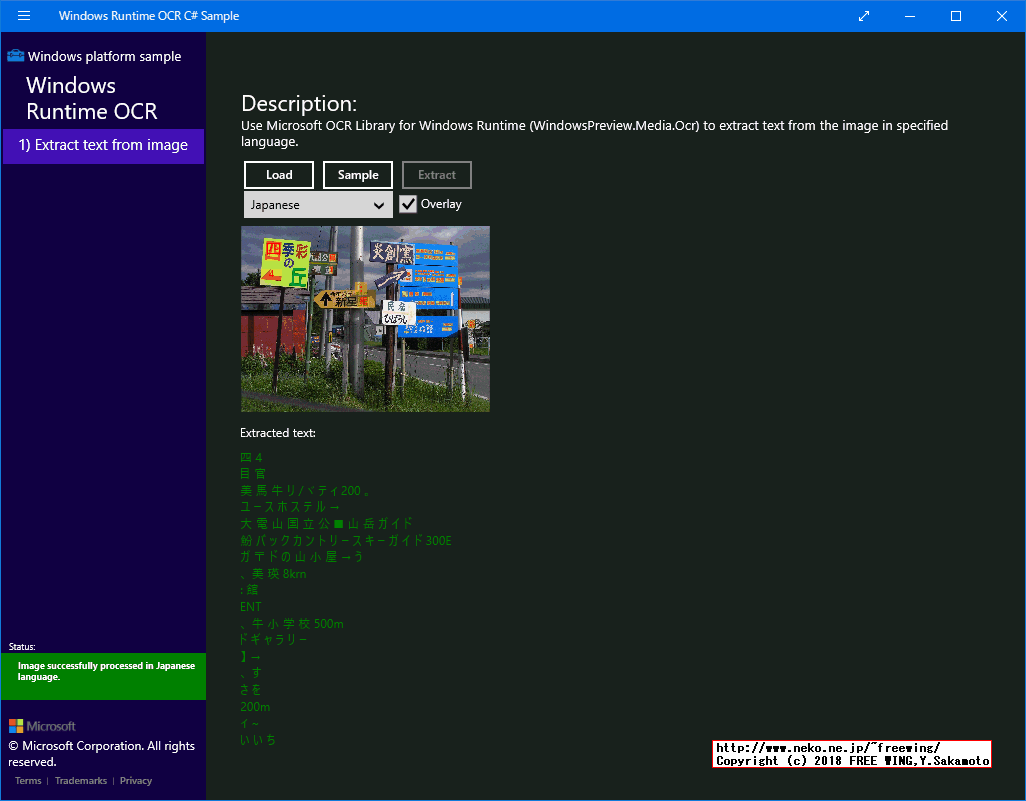Uncheck the Overlay checkbox
Image resolution: width=1026 pixels, height=801 pixels.
(407, 203)
